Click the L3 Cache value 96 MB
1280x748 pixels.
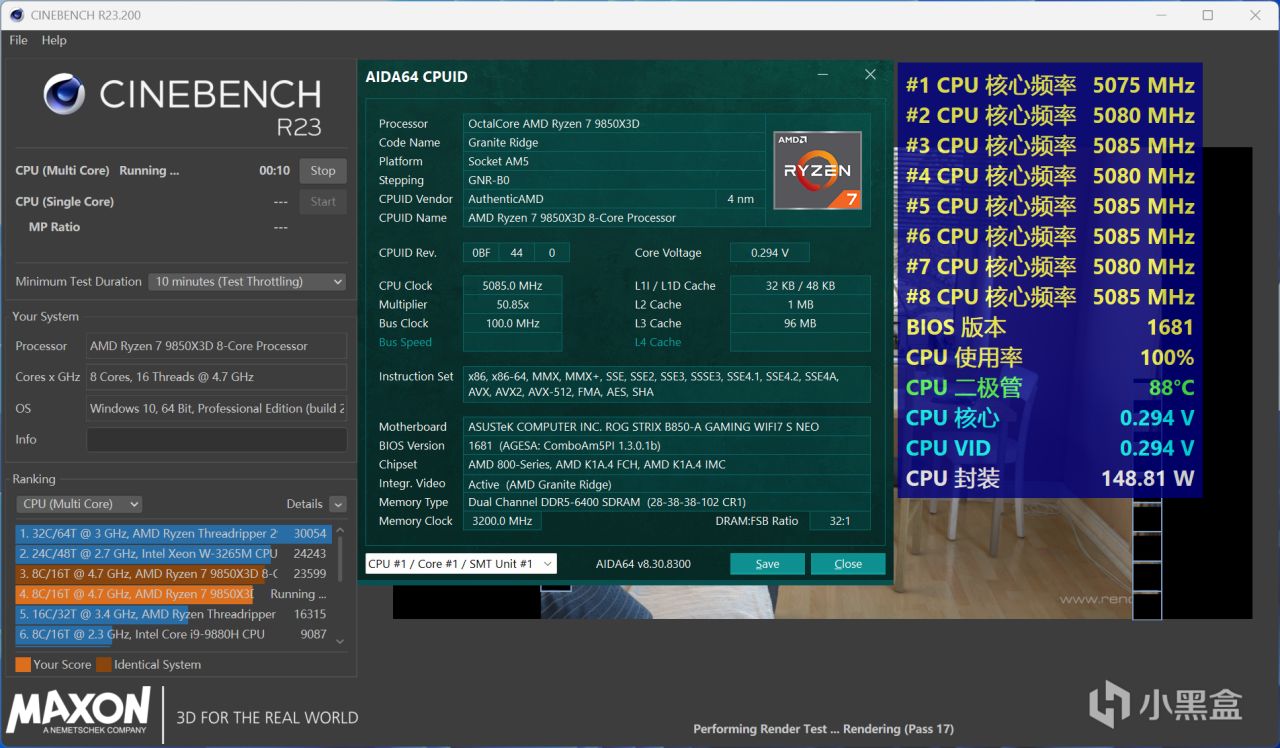800,324
